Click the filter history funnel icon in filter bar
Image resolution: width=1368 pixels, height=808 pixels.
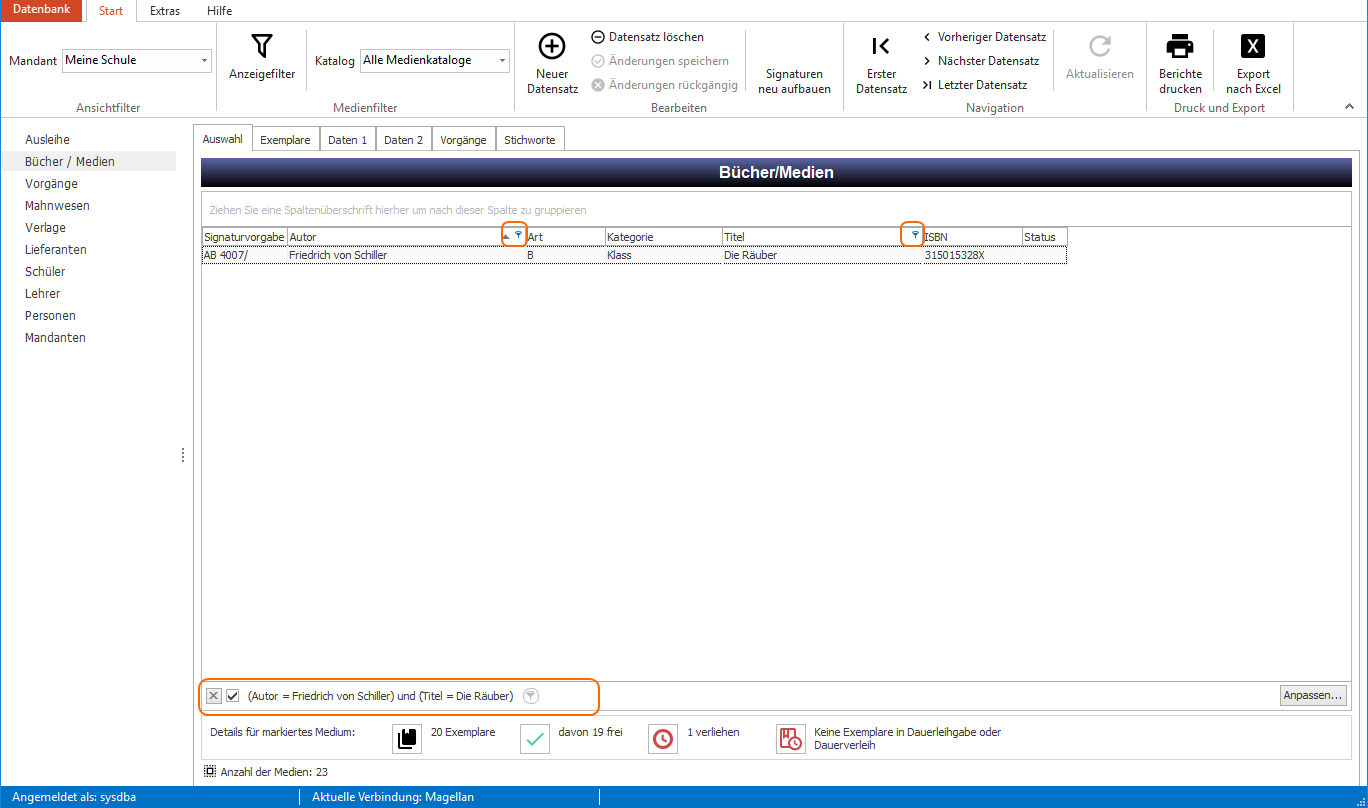point(531,696)
